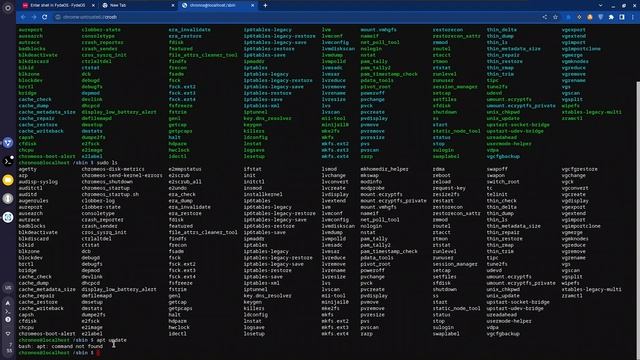The height and width of the screenshot is (360, 640).
Task: Click the 'resize2fs' entry
Action: (446, 194)
